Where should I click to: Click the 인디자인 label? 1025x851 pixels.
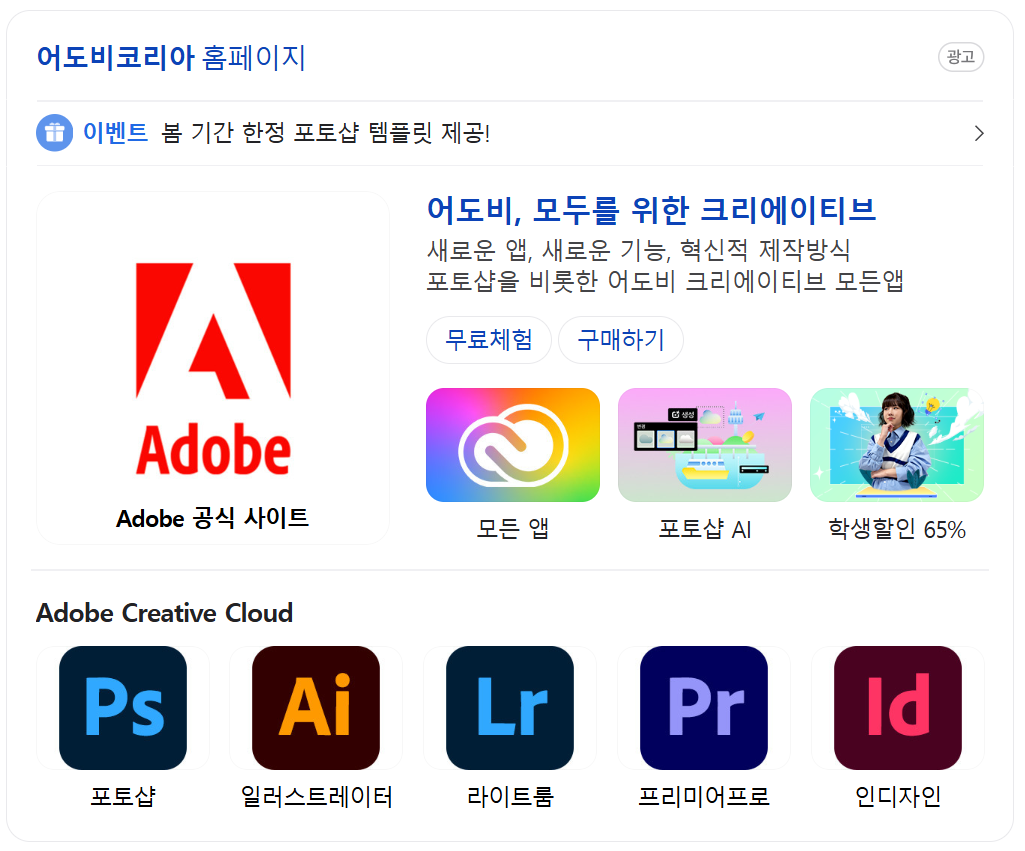point(898,796)
